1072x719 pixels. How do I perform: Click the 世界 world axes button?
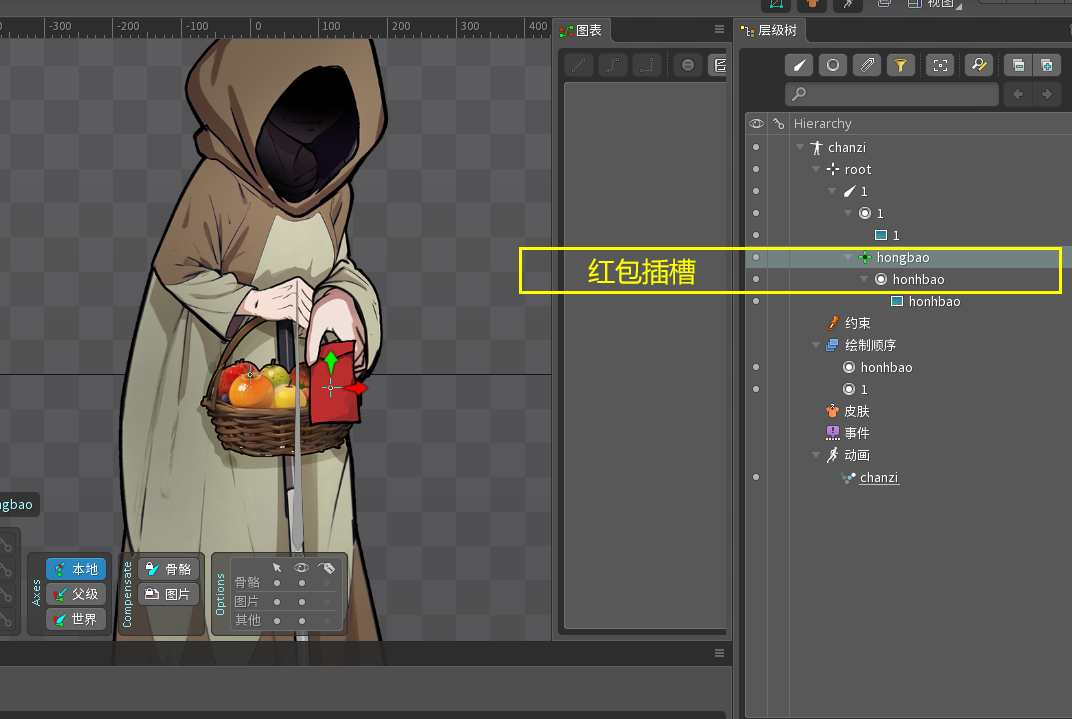click(76, 619)
